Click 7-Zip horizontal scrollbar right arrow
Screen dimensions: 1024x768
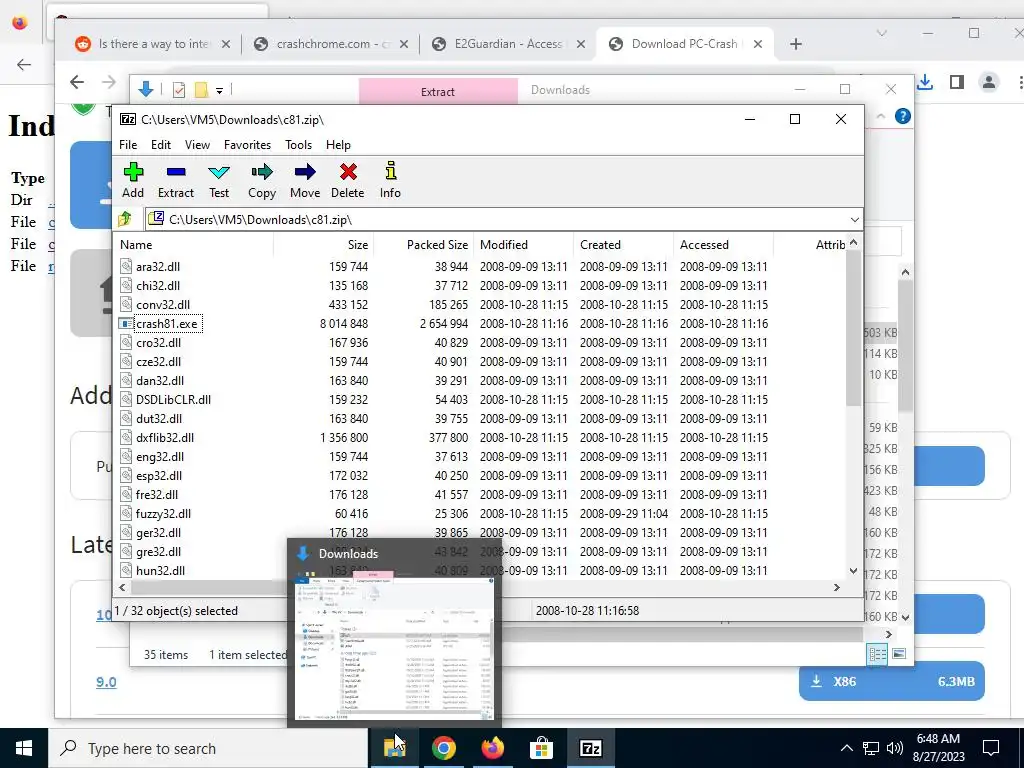click(837, 587)
